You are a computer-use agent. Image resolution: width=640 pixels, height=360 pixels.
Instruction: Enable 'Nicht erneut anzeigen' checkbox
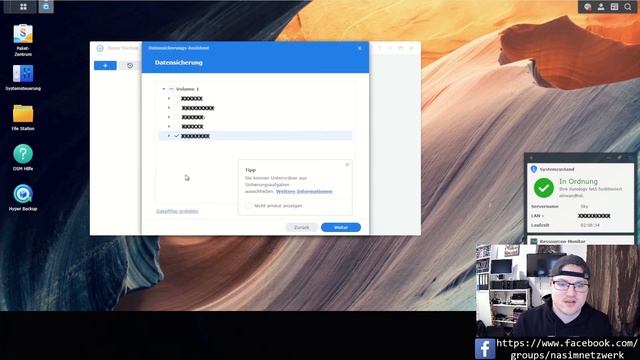pos(249,206)
